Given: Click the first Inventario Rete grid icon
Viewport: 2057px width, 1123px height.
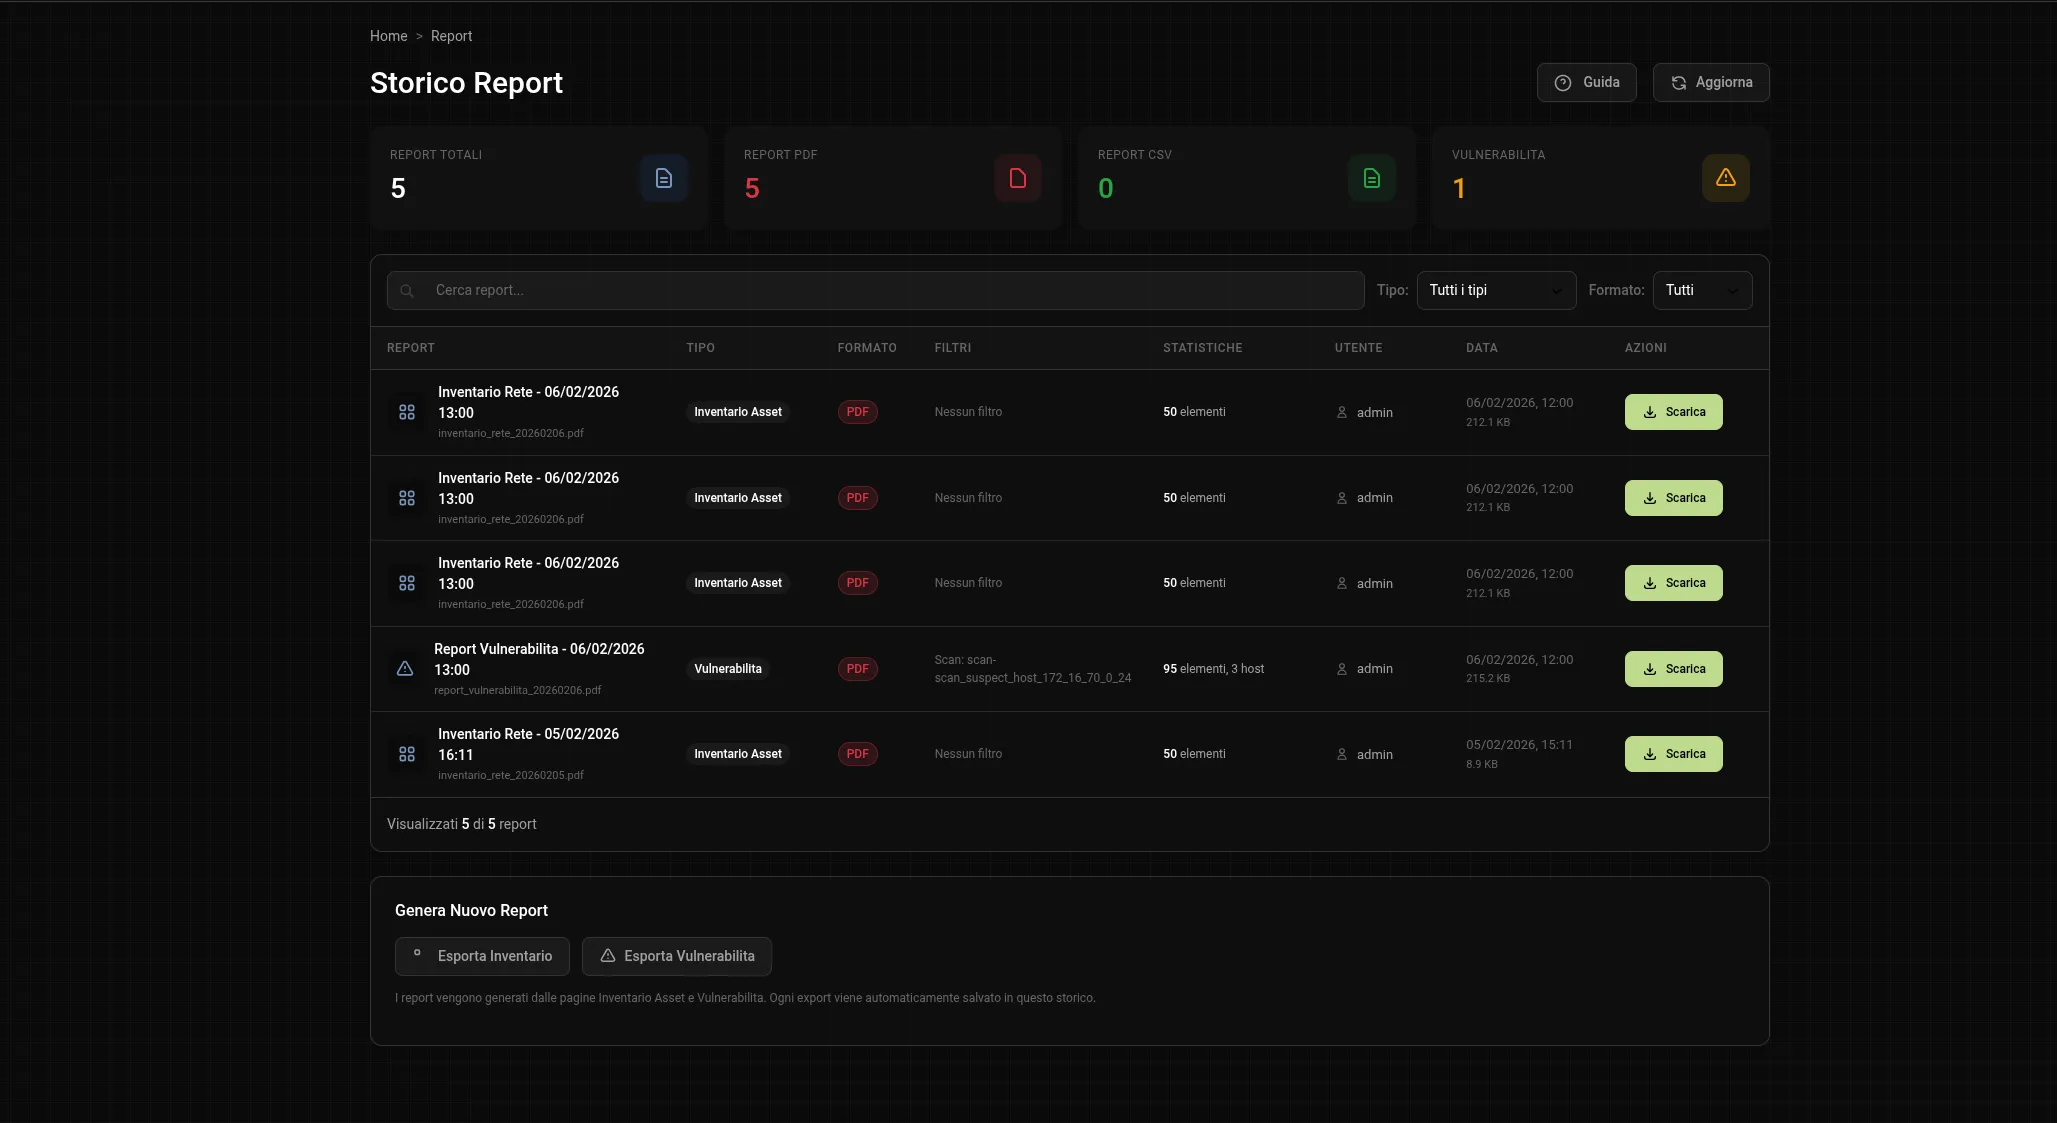Looking at the screenshot, I should [407, 412].
